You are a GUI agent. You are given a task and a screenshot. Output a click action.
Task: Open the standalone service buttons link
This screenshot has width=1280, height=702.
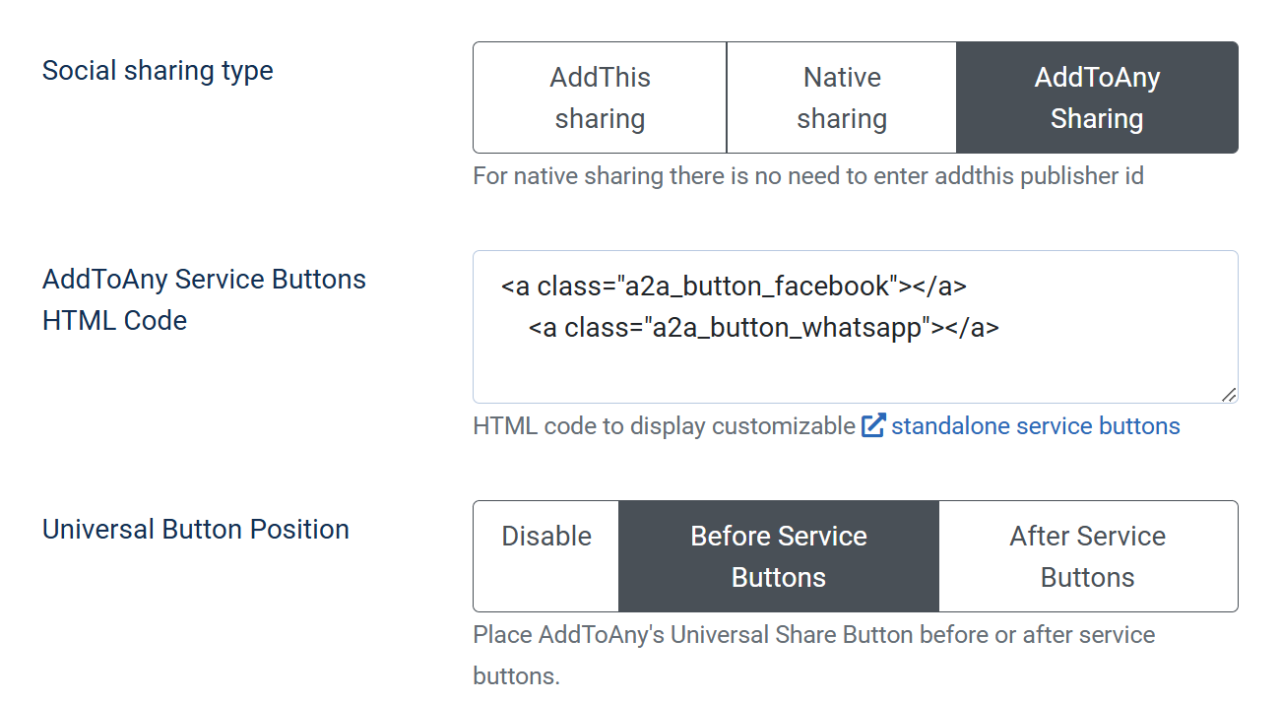click(x=1035, y=426)
